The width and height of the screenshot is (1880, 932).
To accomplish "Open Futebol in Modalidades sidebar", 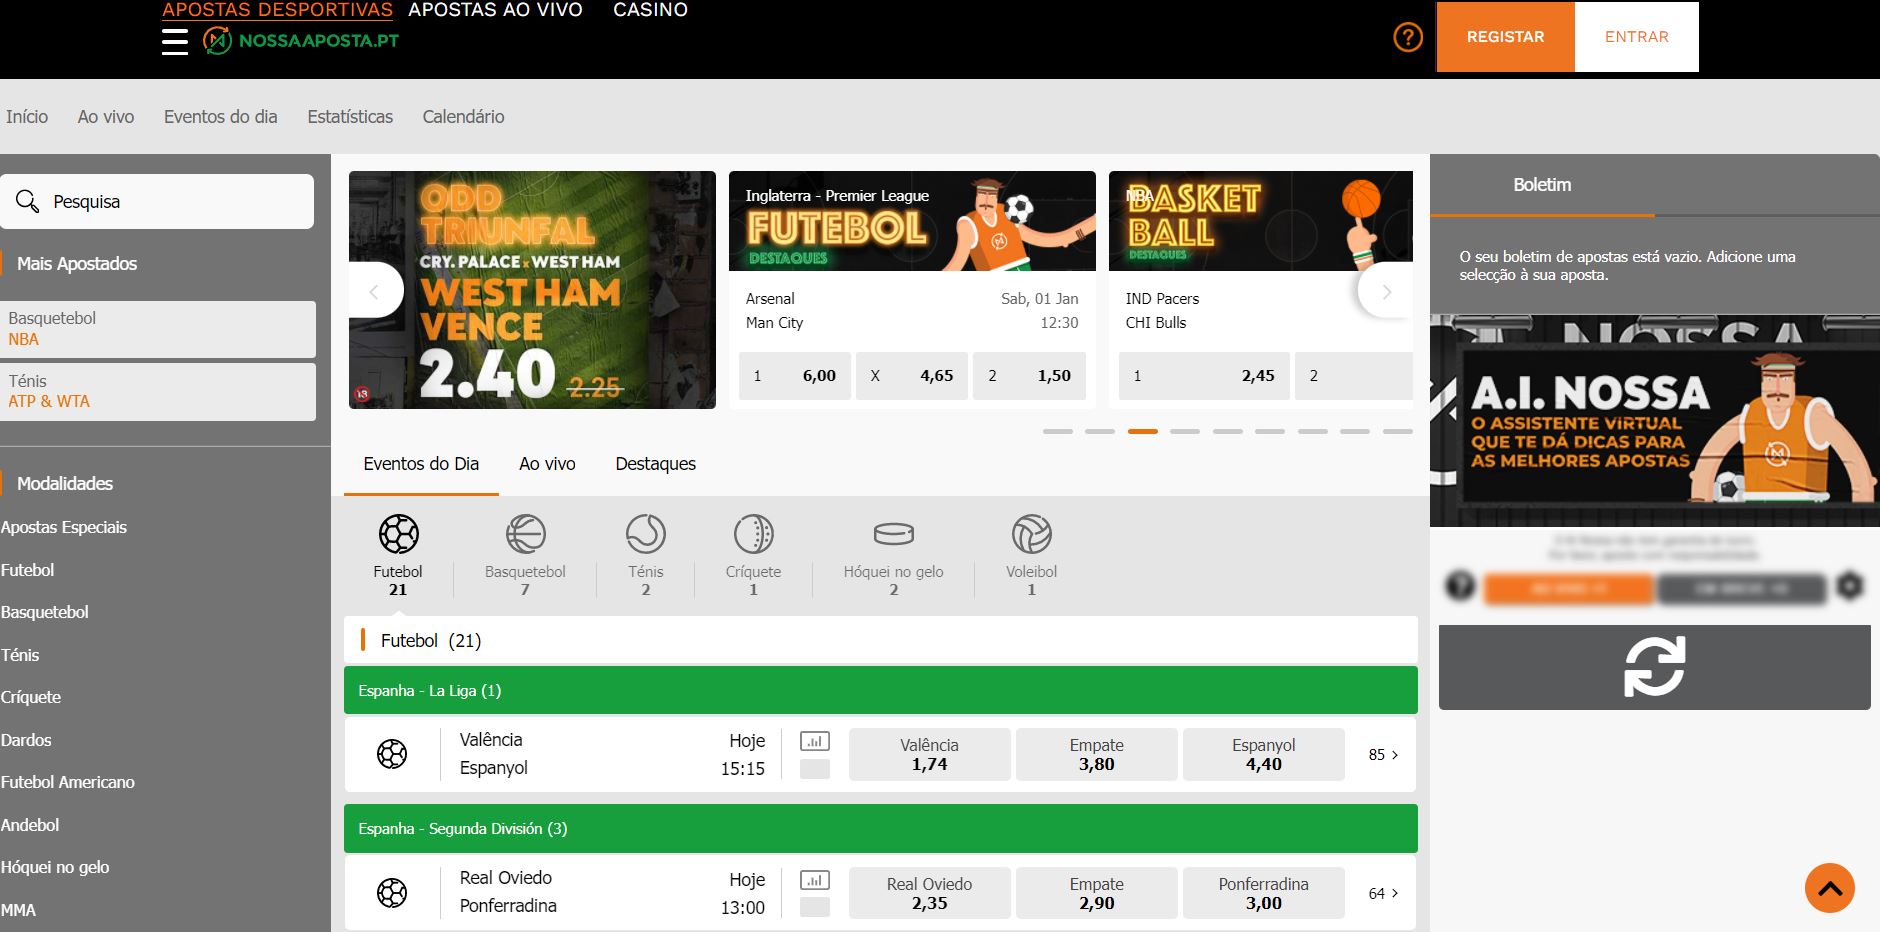I will coord(28,570).
